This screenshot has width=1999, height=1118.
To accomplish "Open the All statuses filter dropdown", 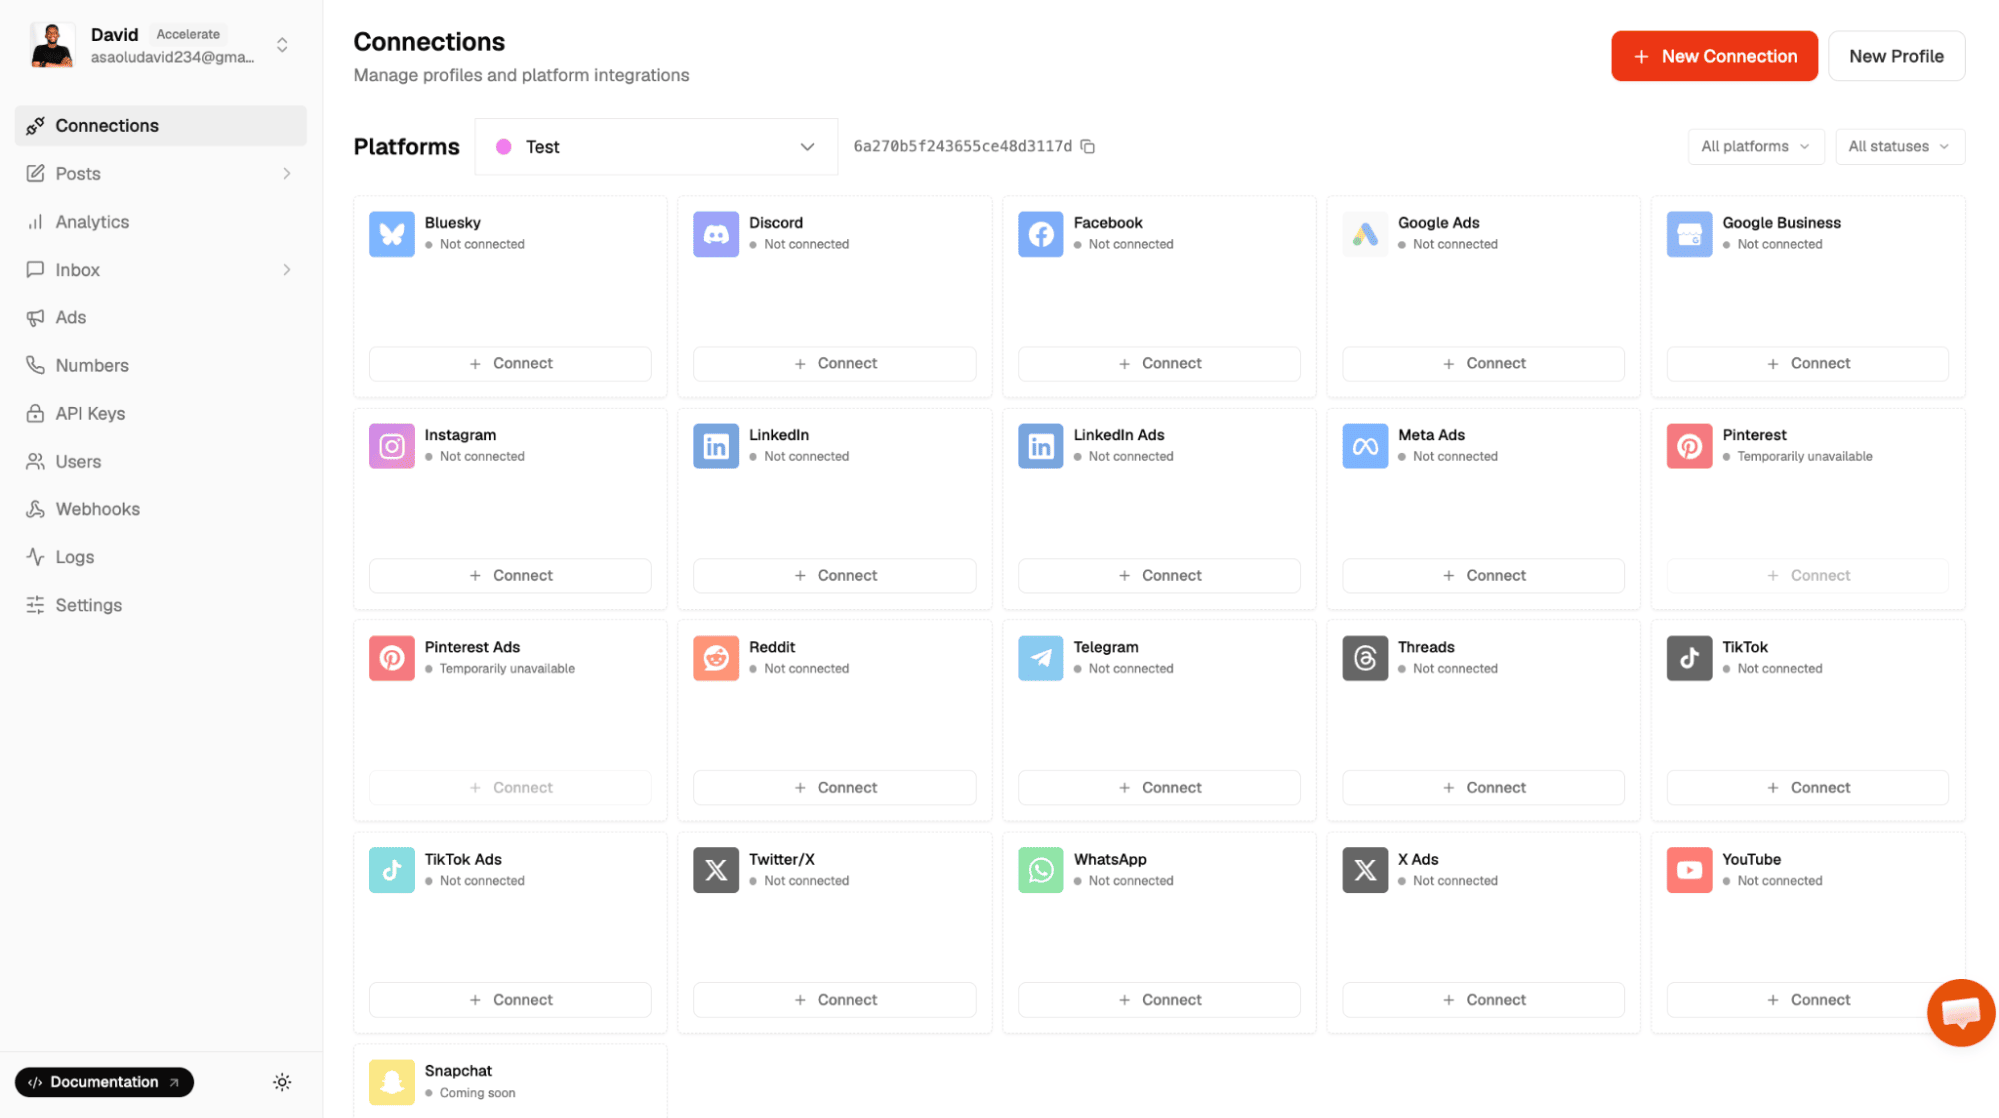I will [1899, 146].
